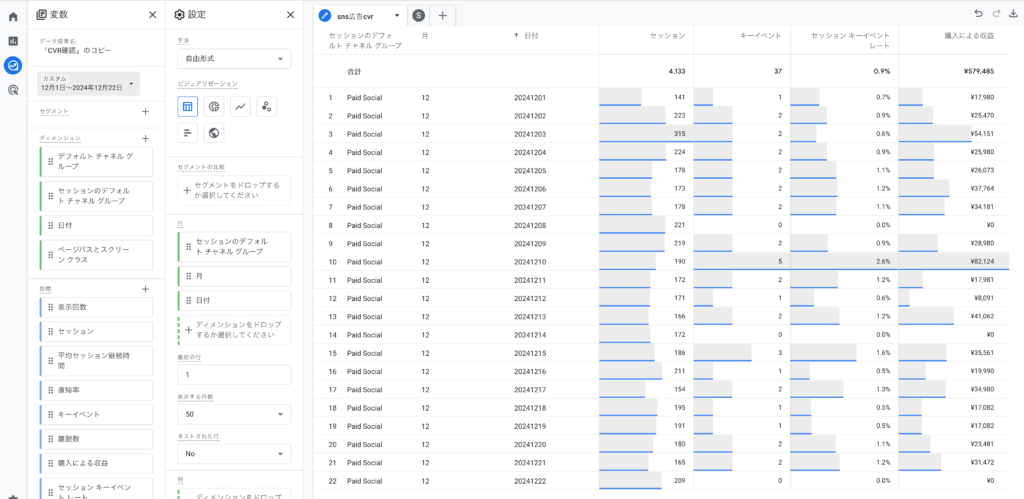Select the geo map visualization
This screenshot has width=1024, height=499.
tap(214, 133)
